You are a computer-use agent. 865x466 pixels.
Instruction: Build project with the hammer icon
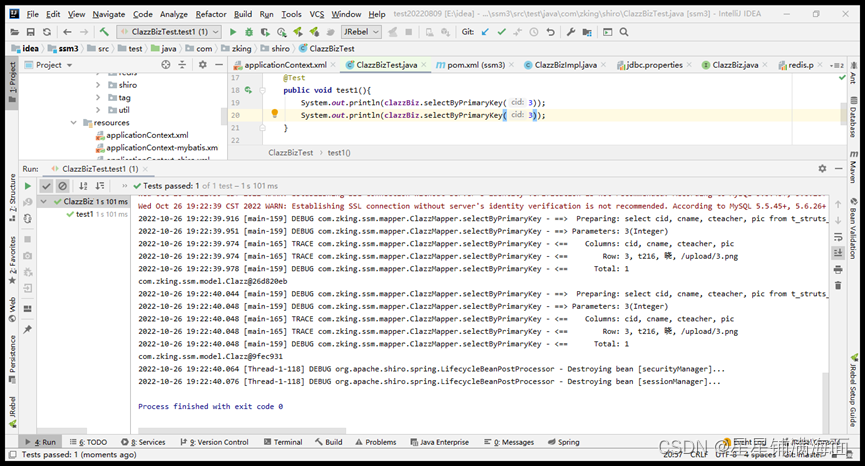click(x=104, y=32)
